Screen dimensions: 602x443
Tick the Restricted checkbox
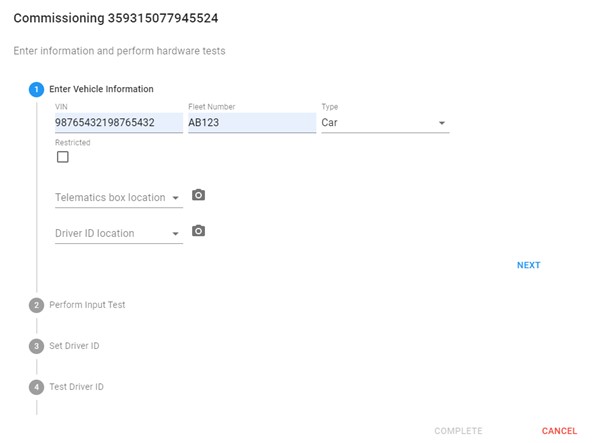(62, 157)
